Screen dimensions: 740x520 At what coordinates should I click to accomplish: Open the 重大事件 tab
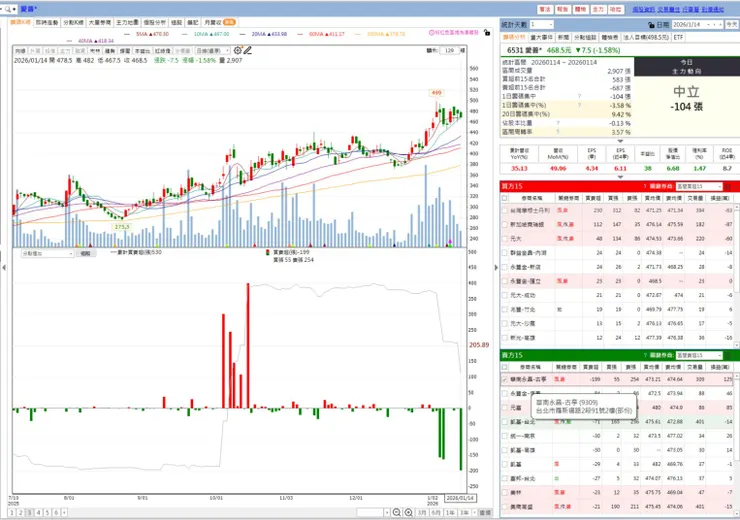[541, 37]
